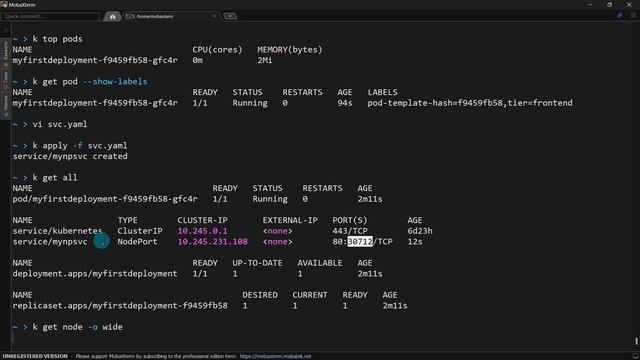The height and width of the screenshot is (360, 640).
Task: Click the 'k get node -o wide' command
Action: 78,327
